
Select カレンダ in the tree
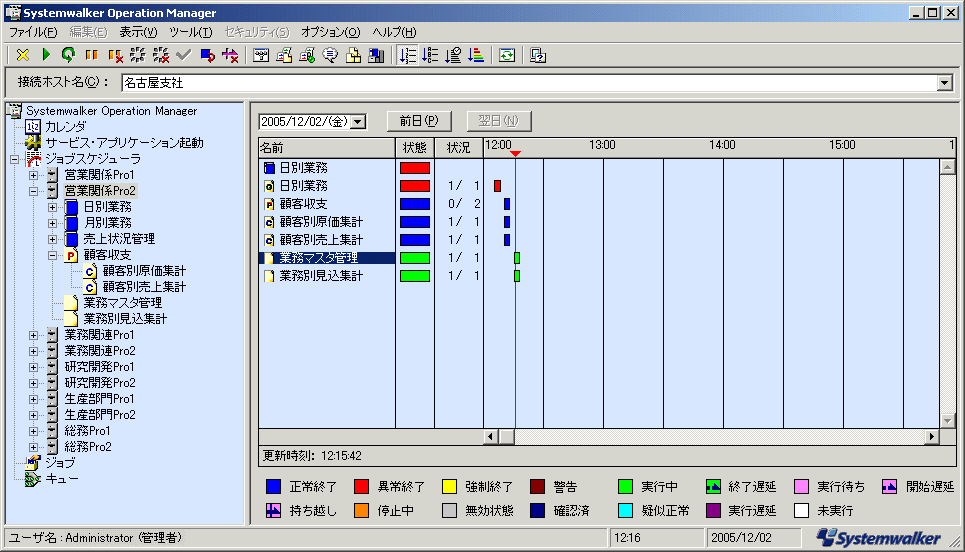point(65,127)
